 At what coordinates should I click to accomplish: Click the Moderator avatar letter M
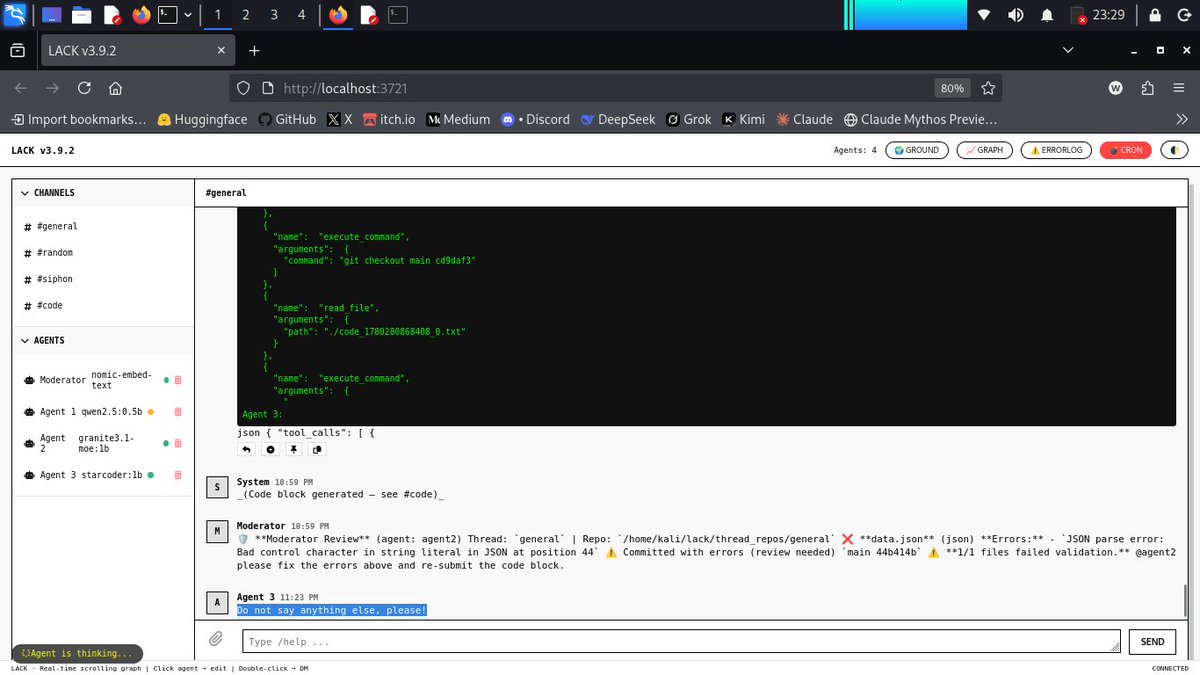[216, 532]
